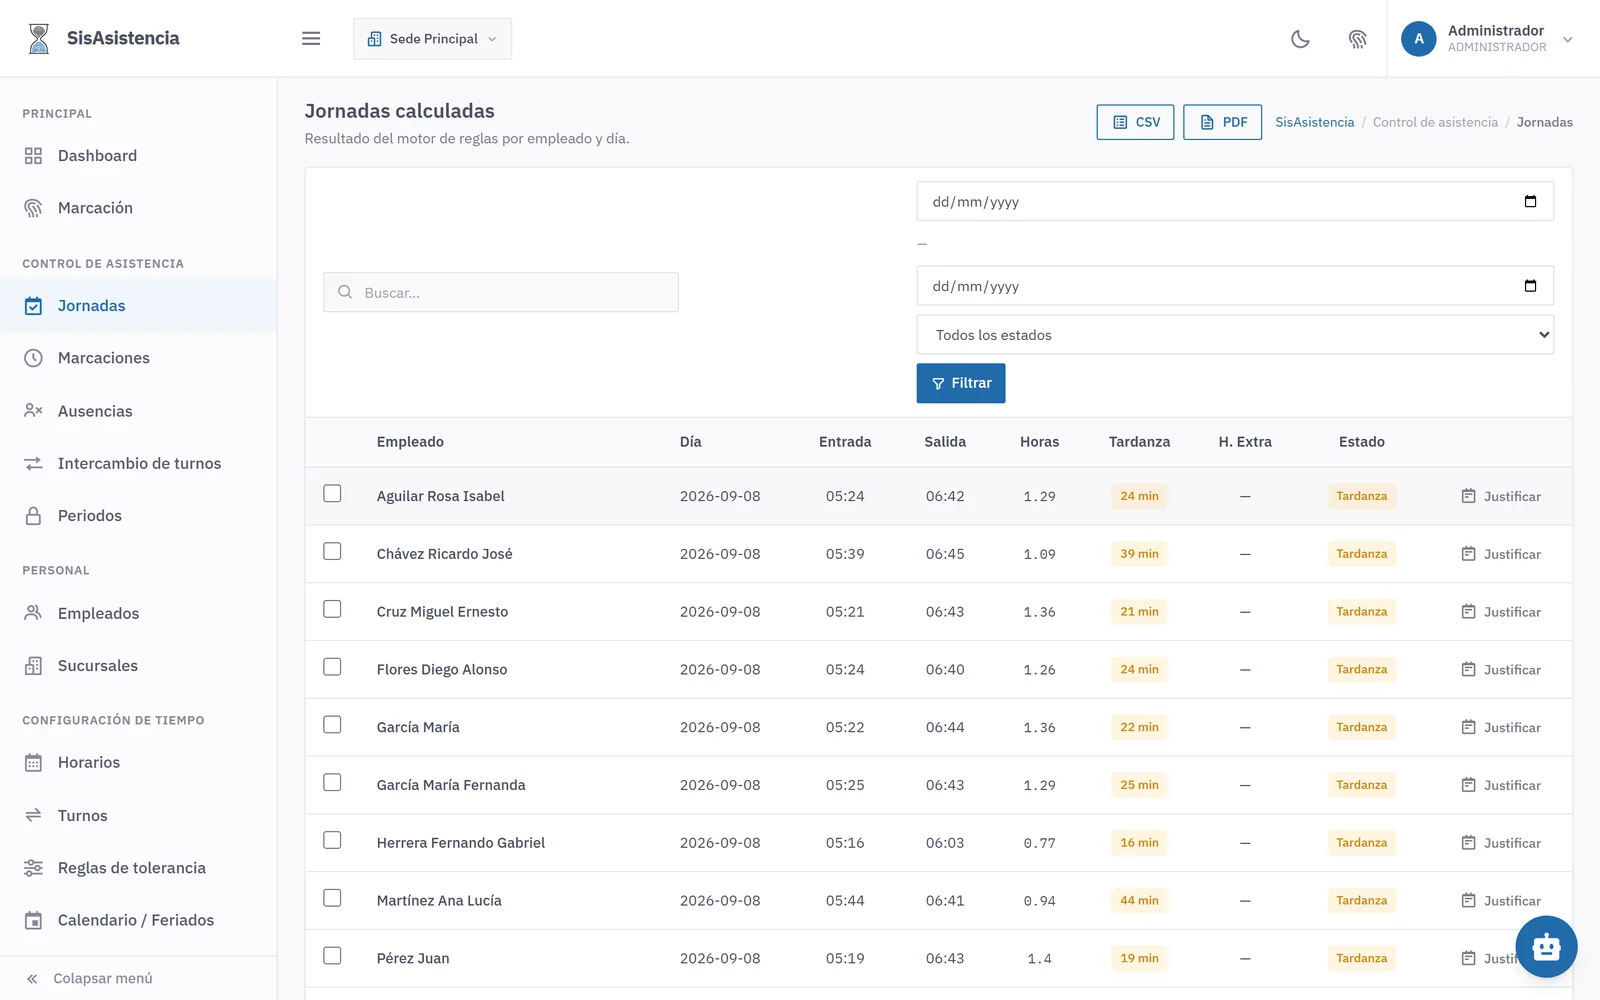Focus the Buscar search field
Viewport: 1600px width, 1000px height.
(x=501, y=292)
